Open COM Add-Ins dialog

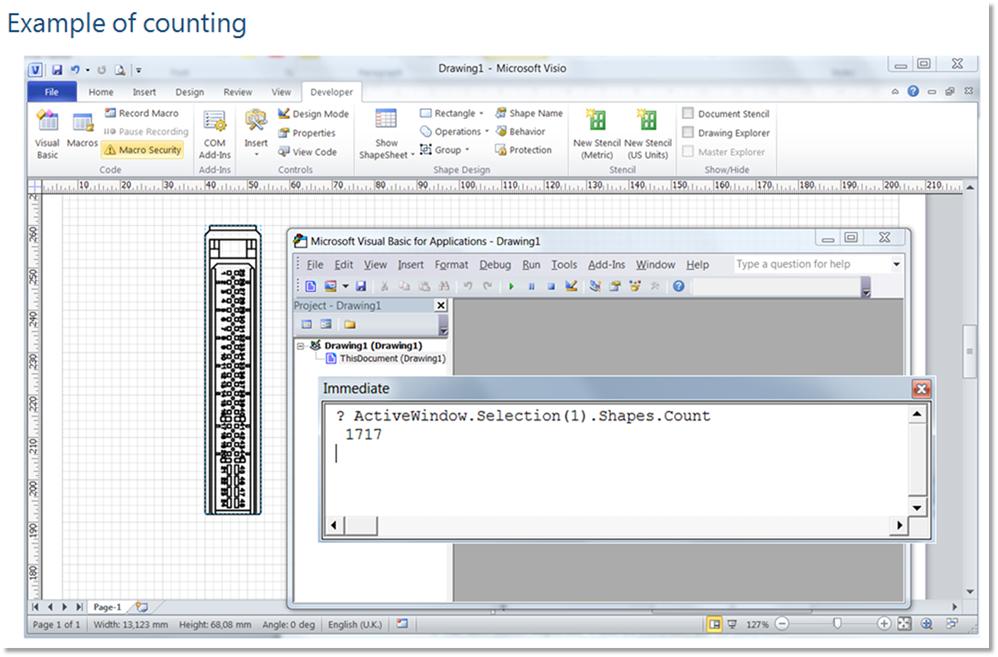click(214, 135)
